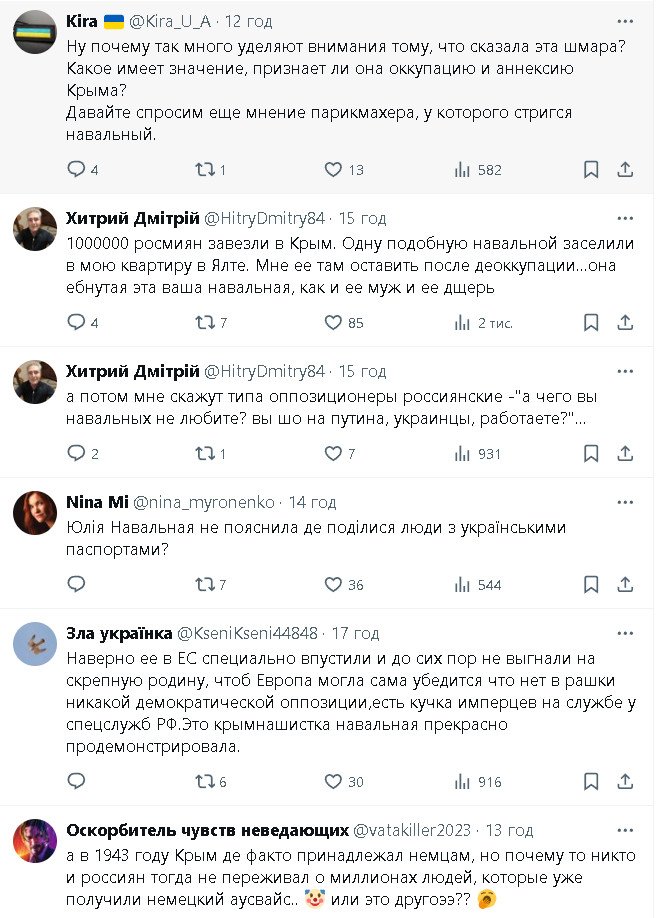The image size is (656, 918).
Task: Bookmark Nina Mi's tweet
Action: pos(591,585)
